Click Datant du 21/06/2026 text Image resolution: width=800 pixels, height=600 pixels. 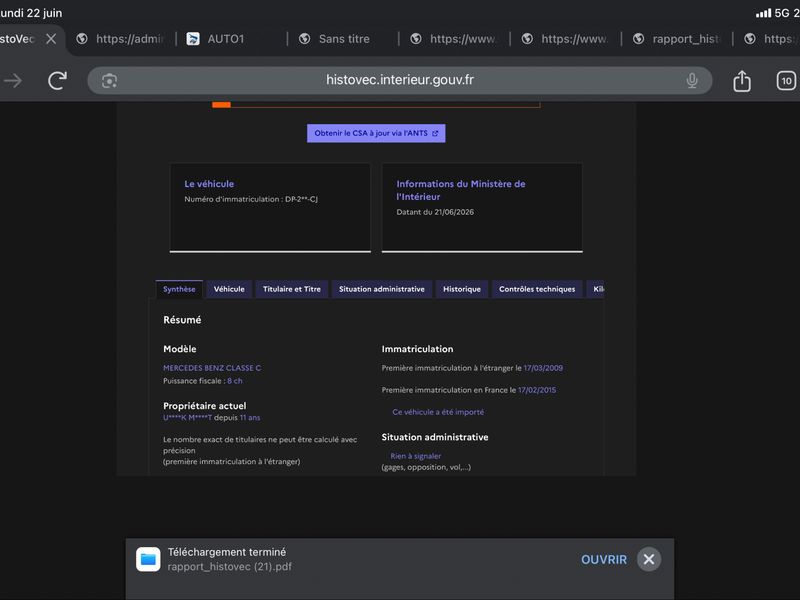tap(435, 212)
